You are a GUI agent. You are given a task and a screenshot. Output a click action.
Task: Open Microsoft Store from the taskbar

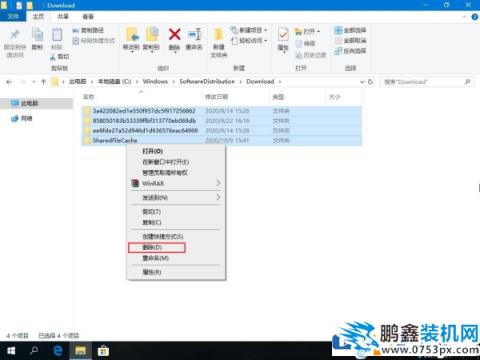[x=103, y=351]
